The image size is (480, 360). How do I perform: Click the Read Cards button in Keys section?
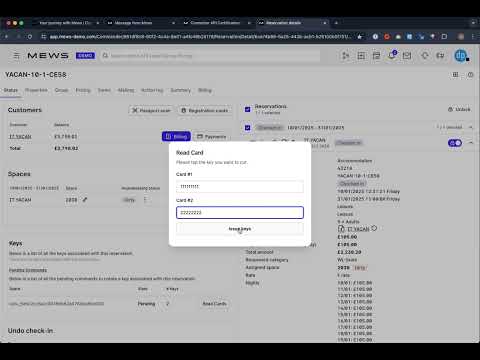point(215,304)
